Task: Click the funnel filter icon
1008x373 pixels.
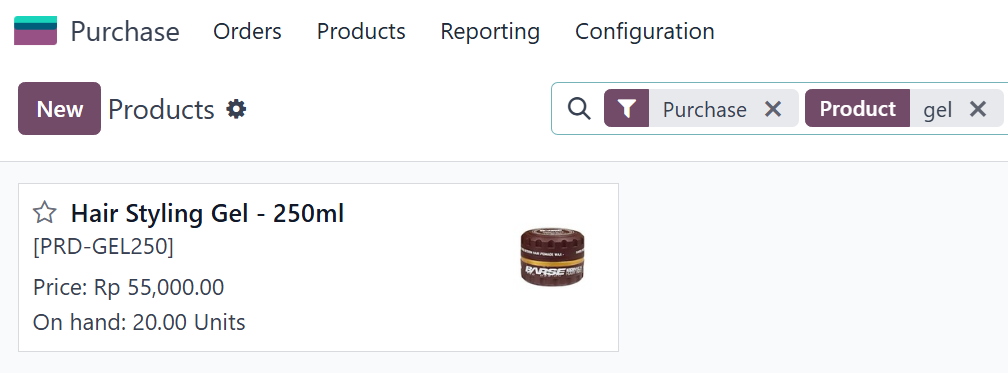Action: coord(627,109)
